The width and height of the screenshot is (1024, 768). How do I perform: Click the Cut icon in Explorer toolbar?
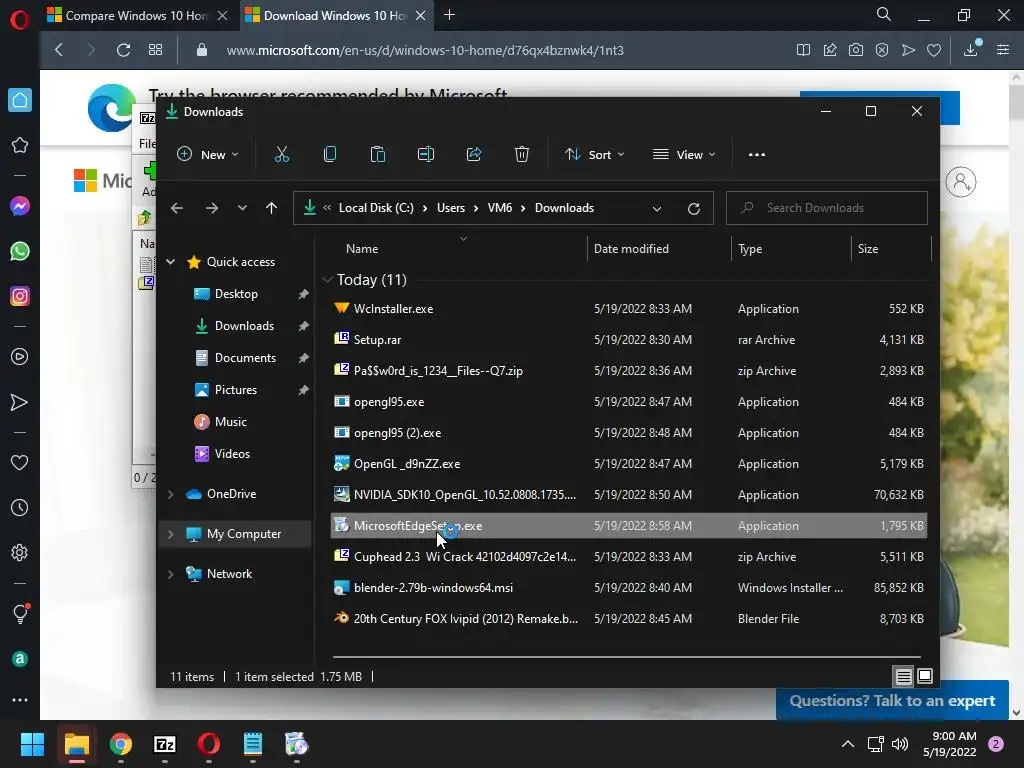(281, 155)
